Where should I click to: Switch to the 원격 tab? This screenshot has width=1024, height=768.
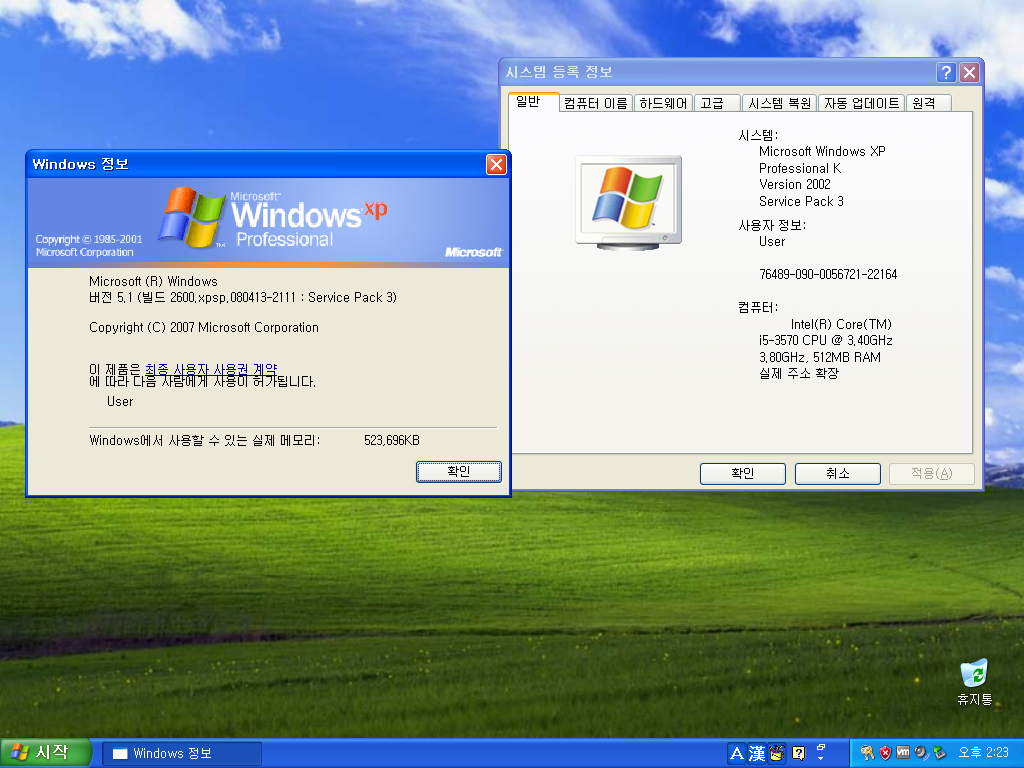[x=928, y=103]
